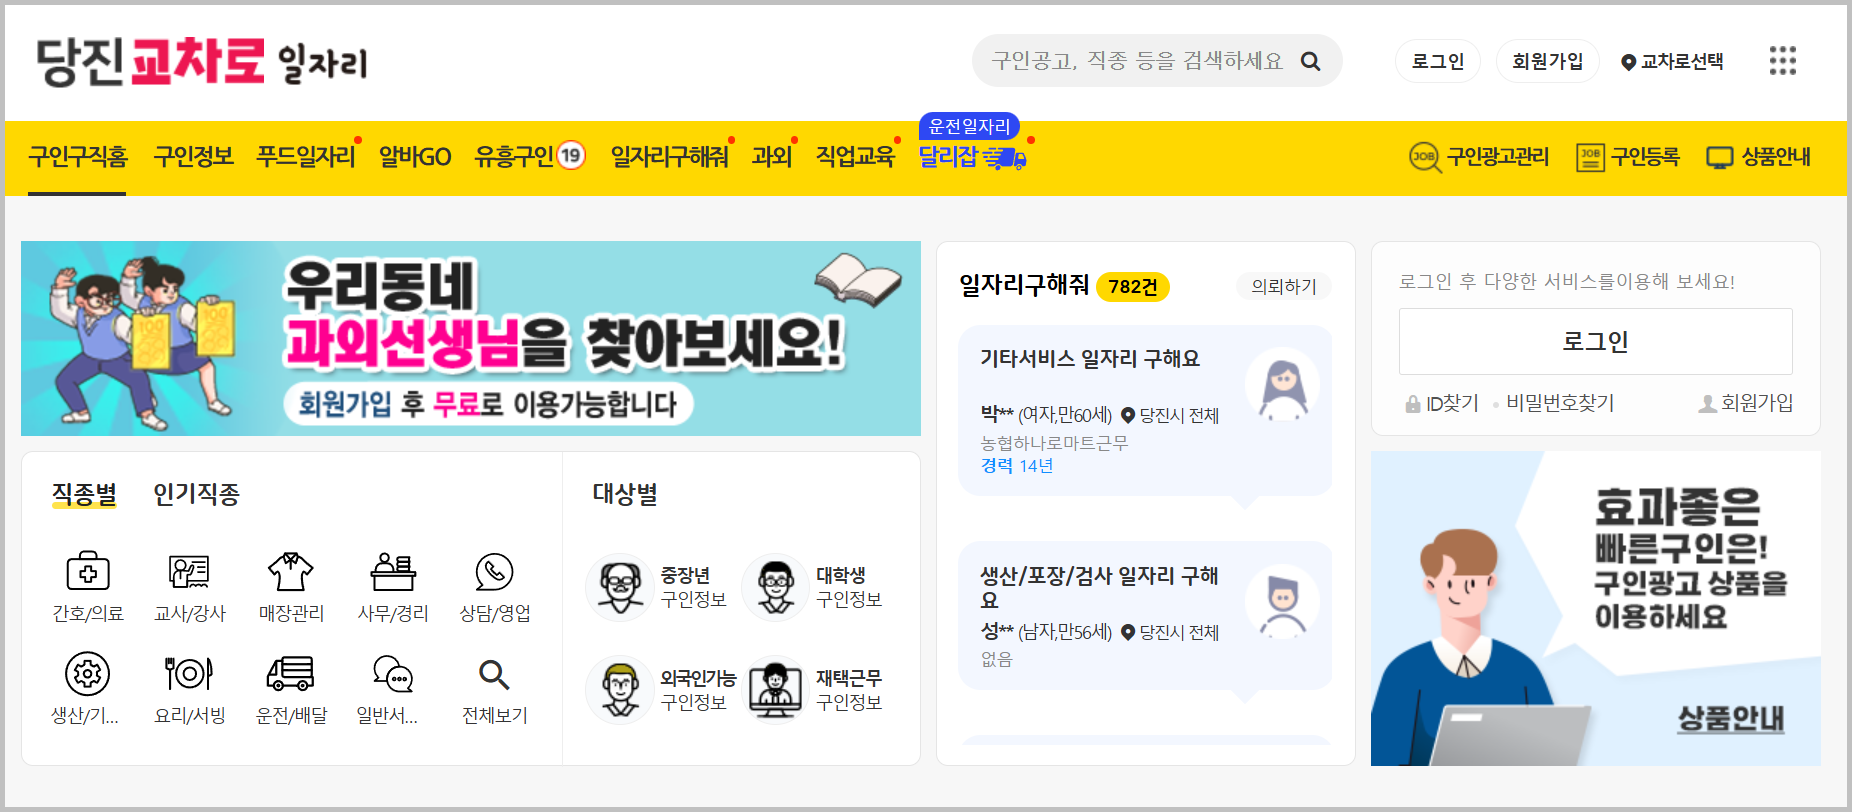This screenshot has height=812, width=1852.
Task: Select the 생산/기... gear icon
Action: (87, 674)
